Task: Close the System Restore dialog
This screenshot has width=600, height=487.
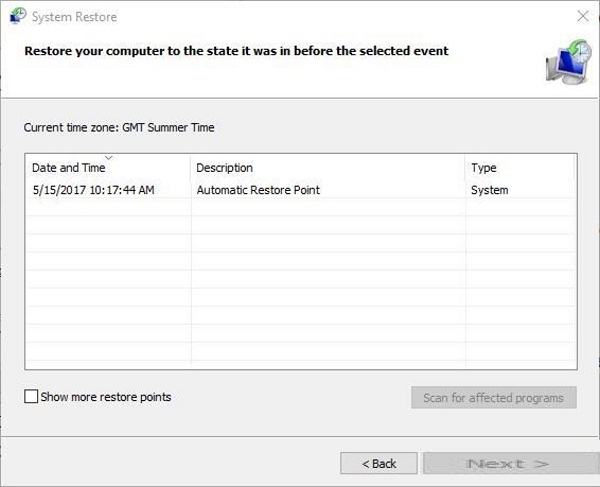Action: point(582,16)
